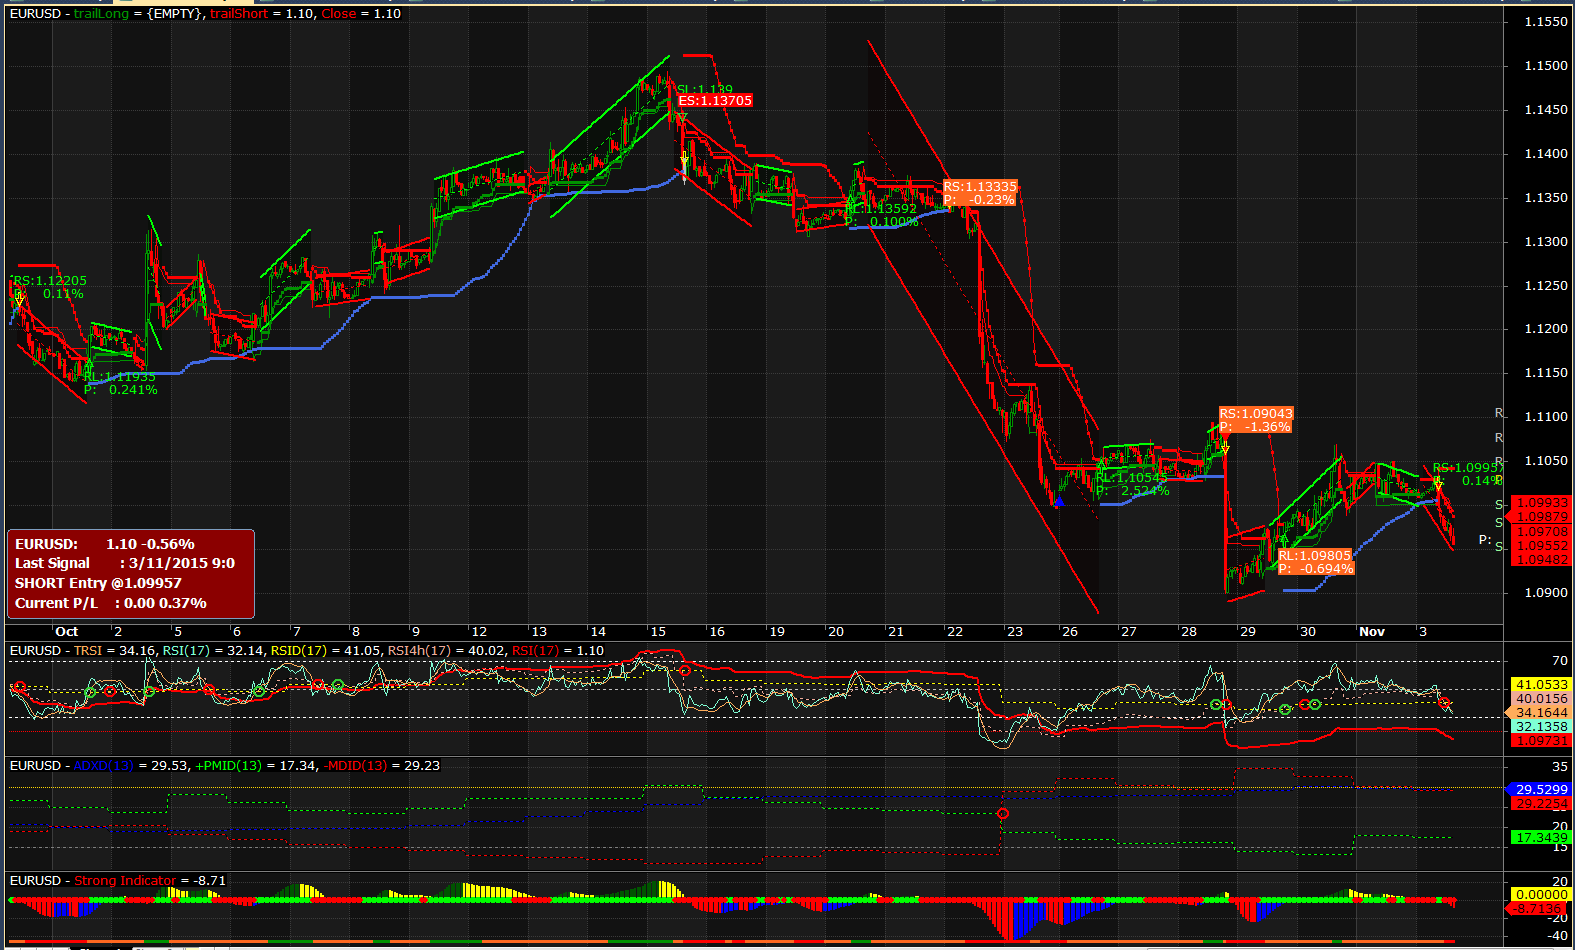Click the red 29.2254 -MDI value tag
This screenshot has width=1575, height=950.
[1539, 804]
